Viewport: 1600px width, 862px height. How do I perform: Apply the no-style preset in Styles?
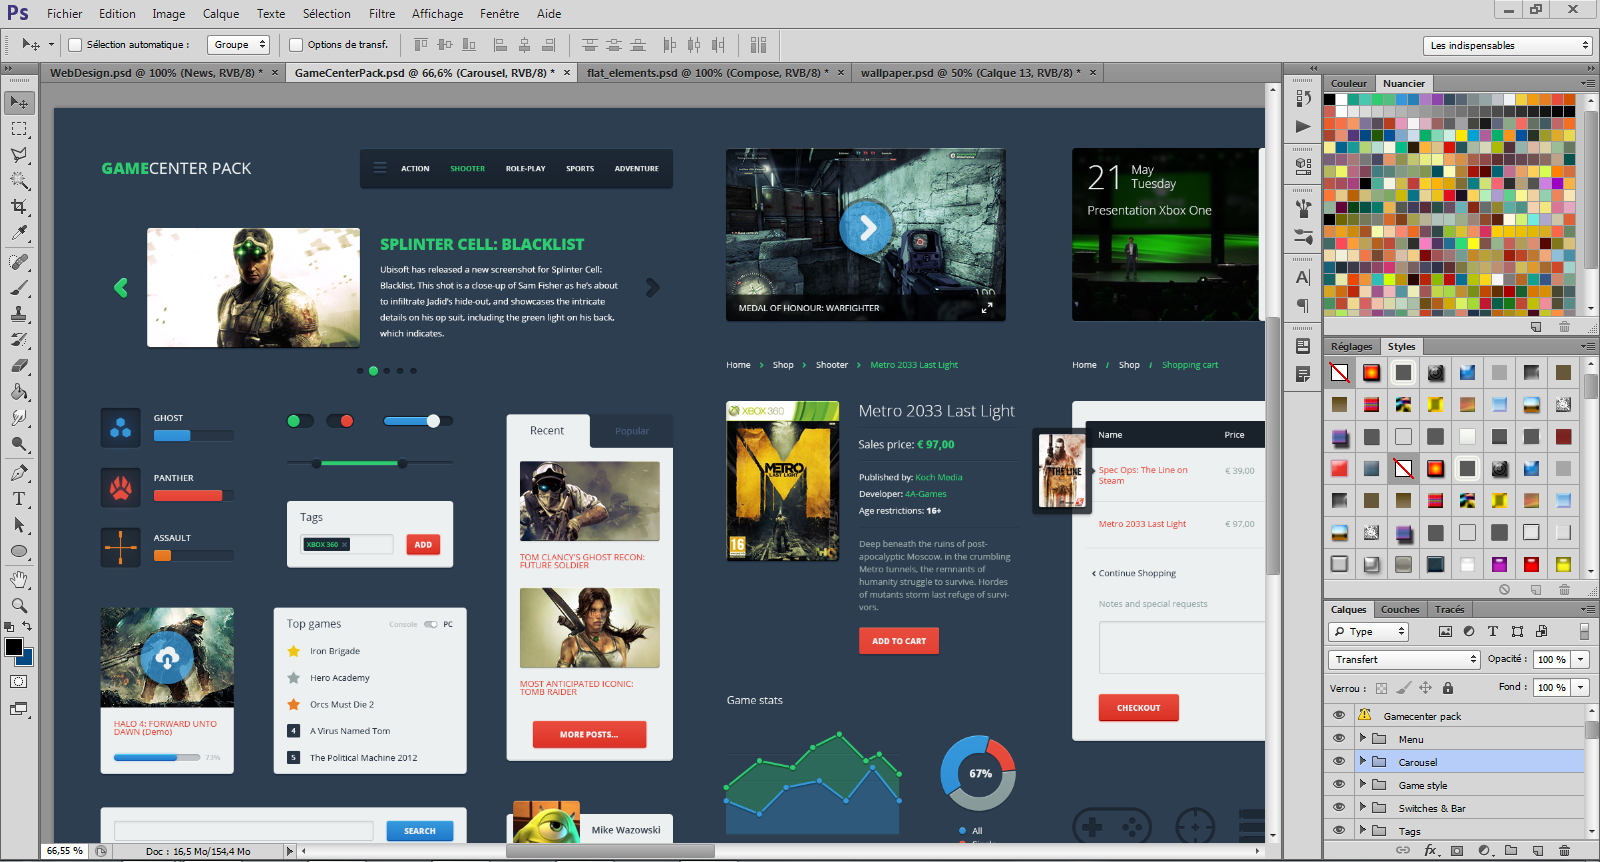tap(1340, 373)
